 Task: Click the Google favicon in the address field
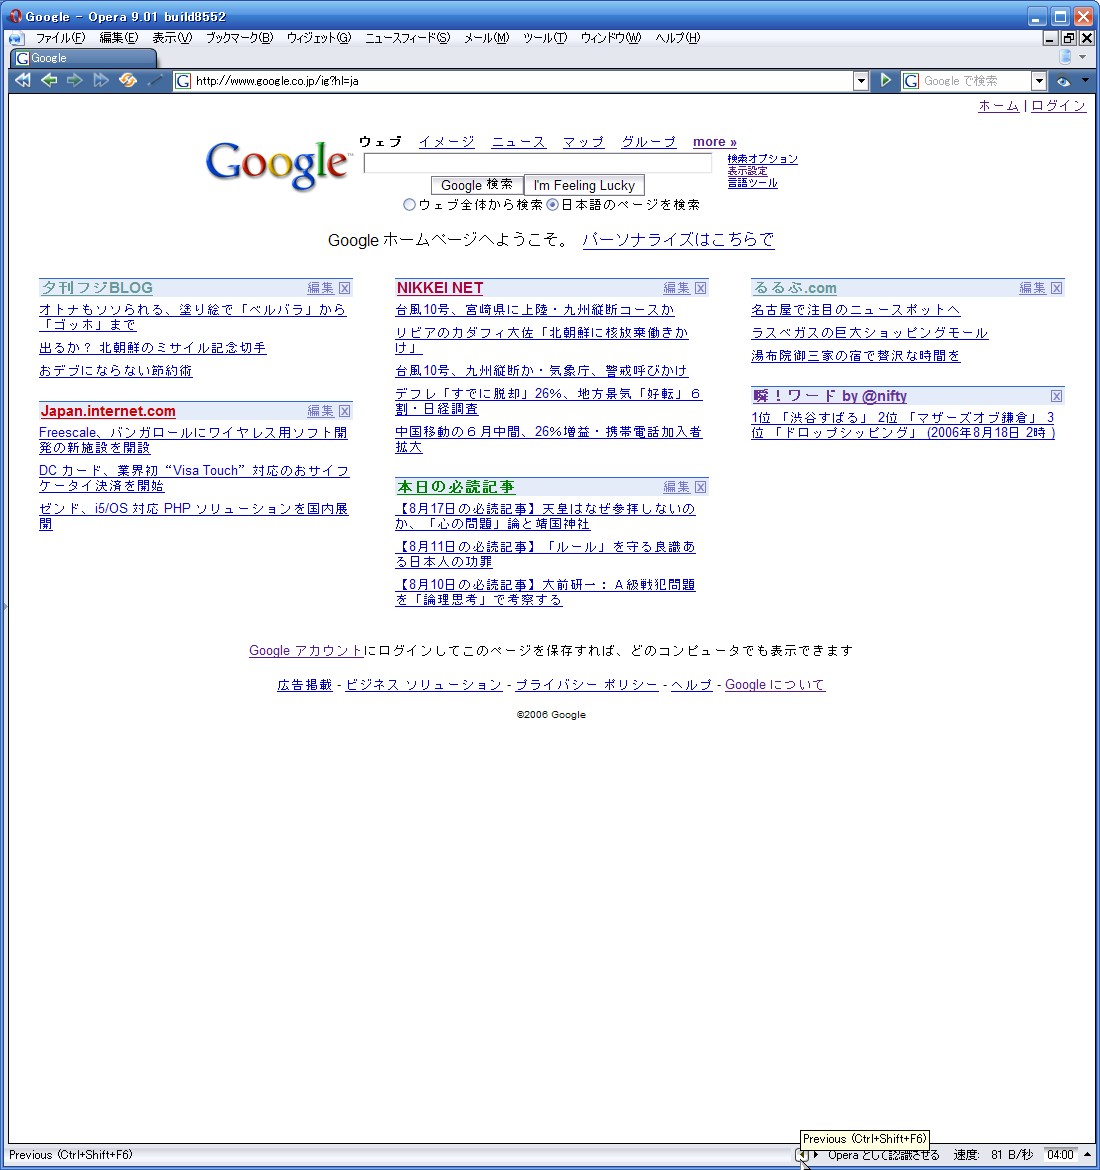click(183, 81)
